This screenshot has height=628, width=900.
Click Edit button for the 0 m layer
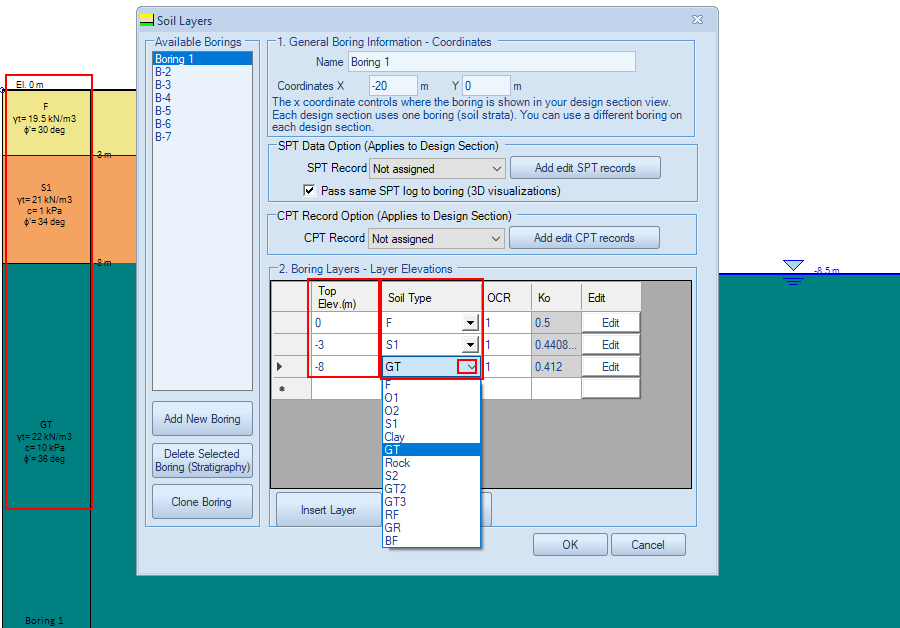(x=611, y=323)
